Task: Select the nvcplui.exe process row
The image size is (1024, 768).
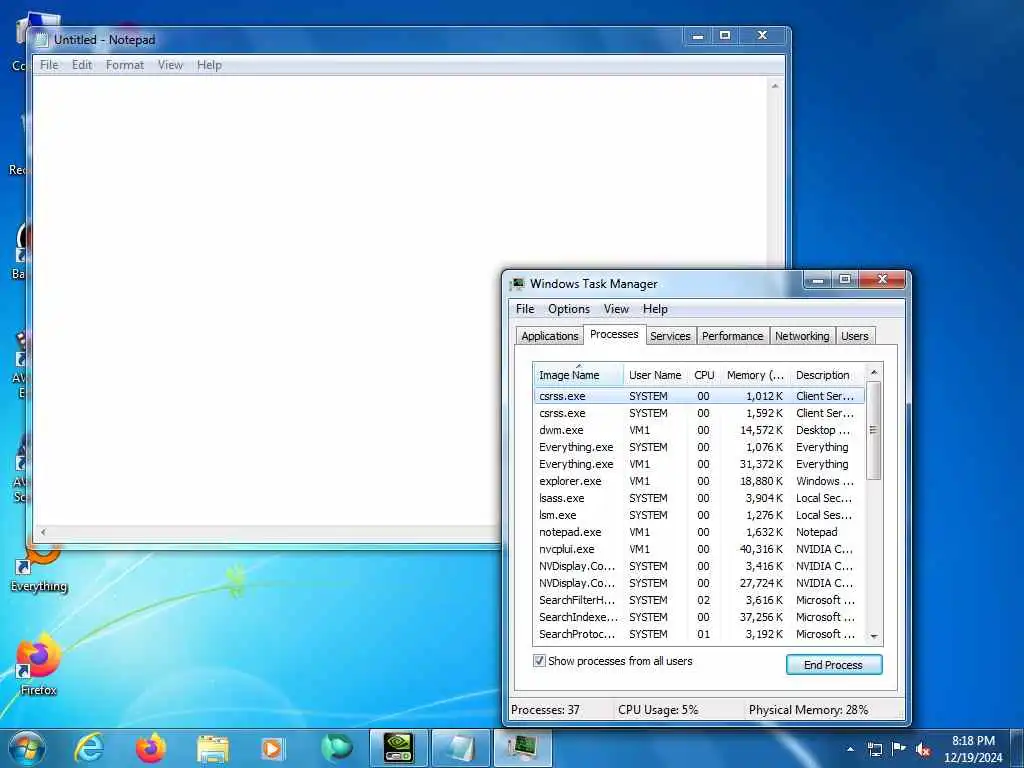Action: coord(699,549)
